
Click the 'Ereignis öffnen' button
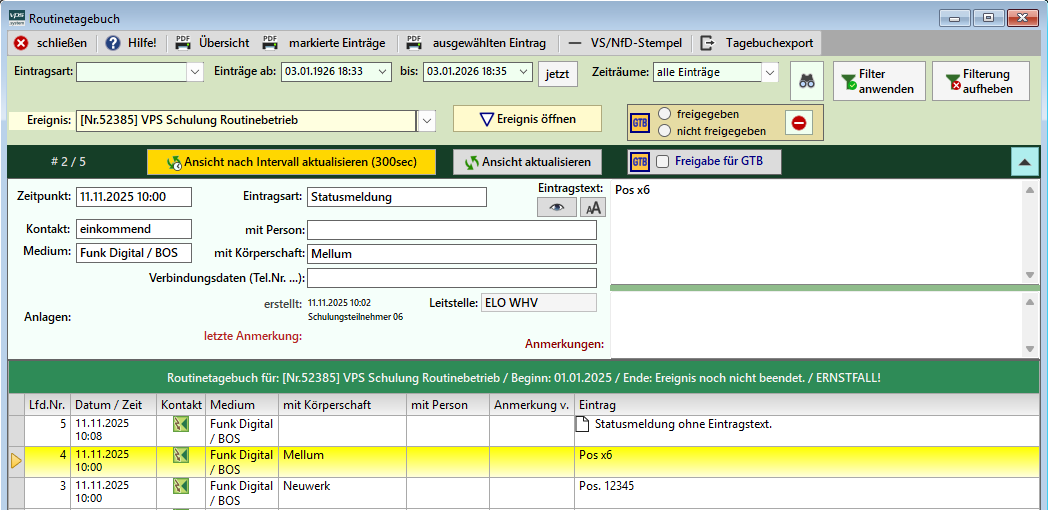pos(527,119)
